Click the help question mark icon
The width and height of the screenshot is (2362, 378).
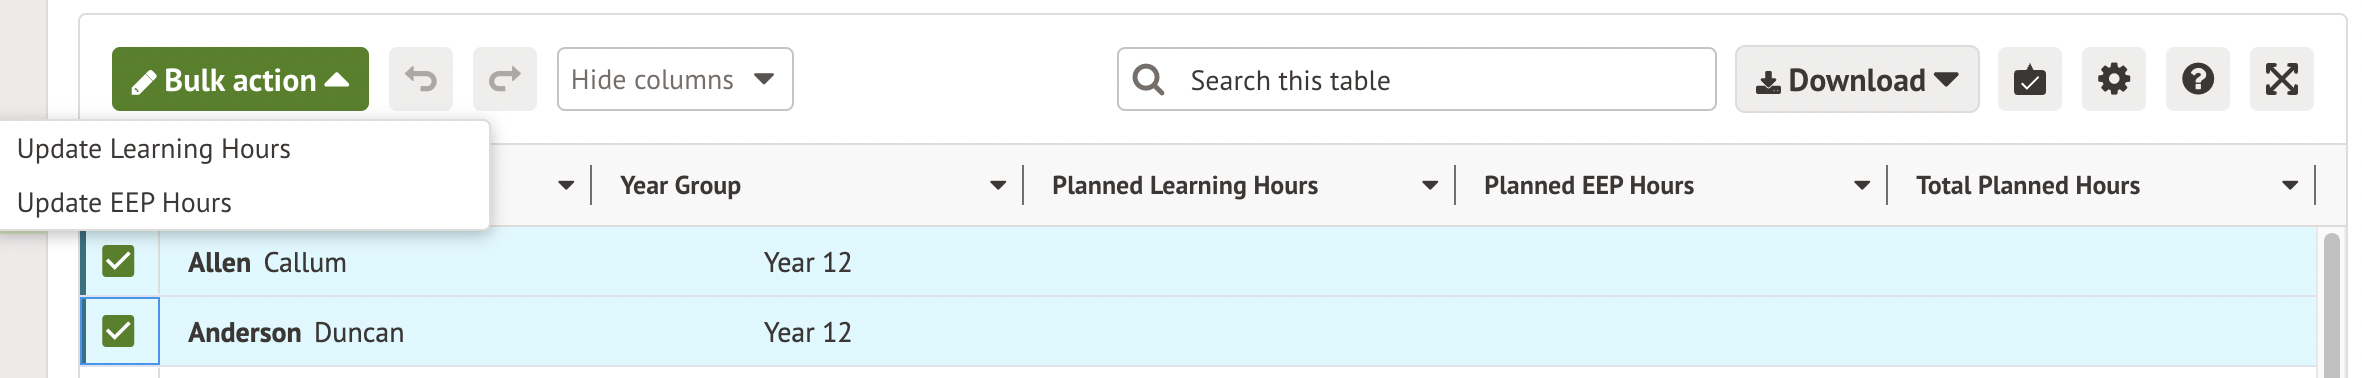[x=2198, y=79]
